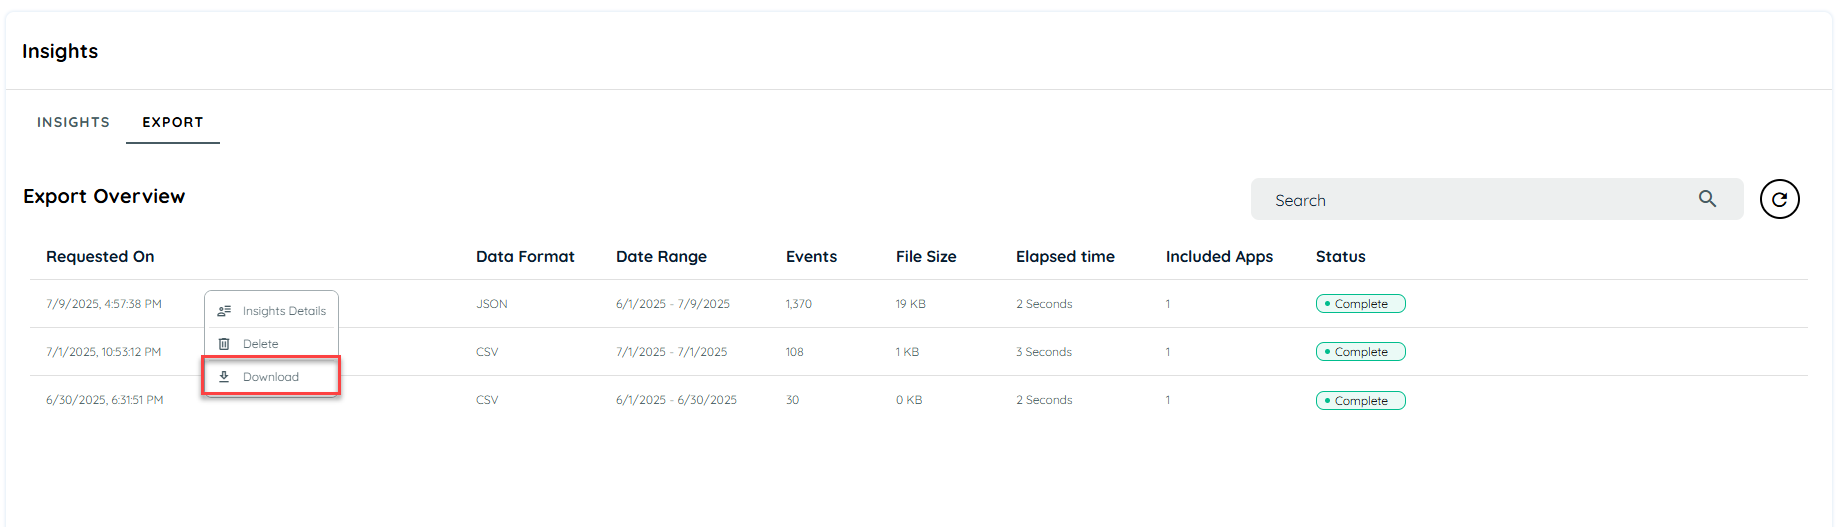The width and height of the screenshot is (1844, 527).
Task: Click the JSON data format cell
Action: point(492,304)
